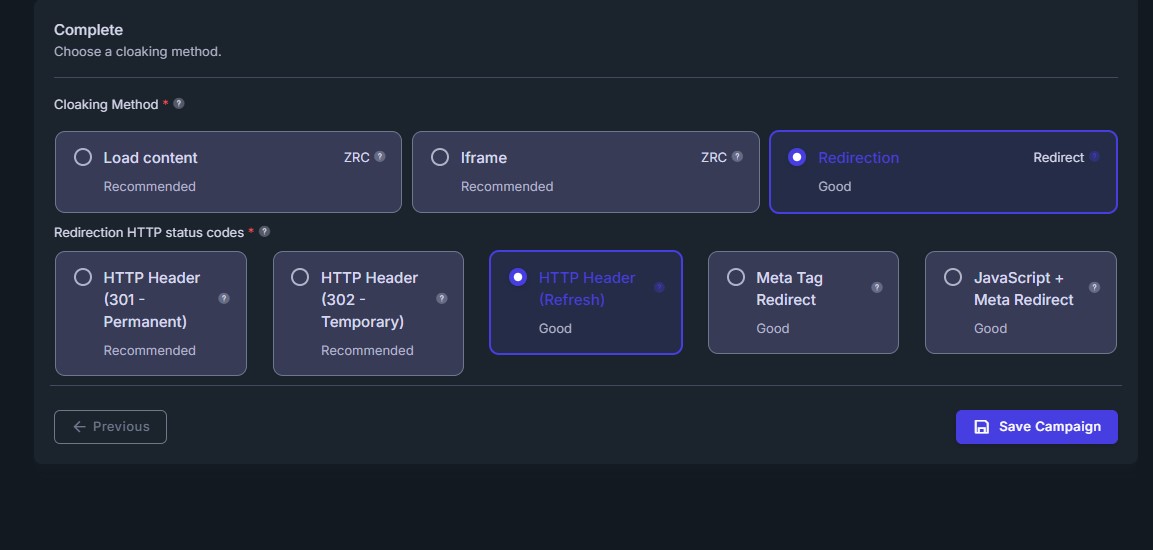Select the Load content radio button
The width and height of the screenshot is (1153, 550).
pyautogui.click(x=83, y=157)
